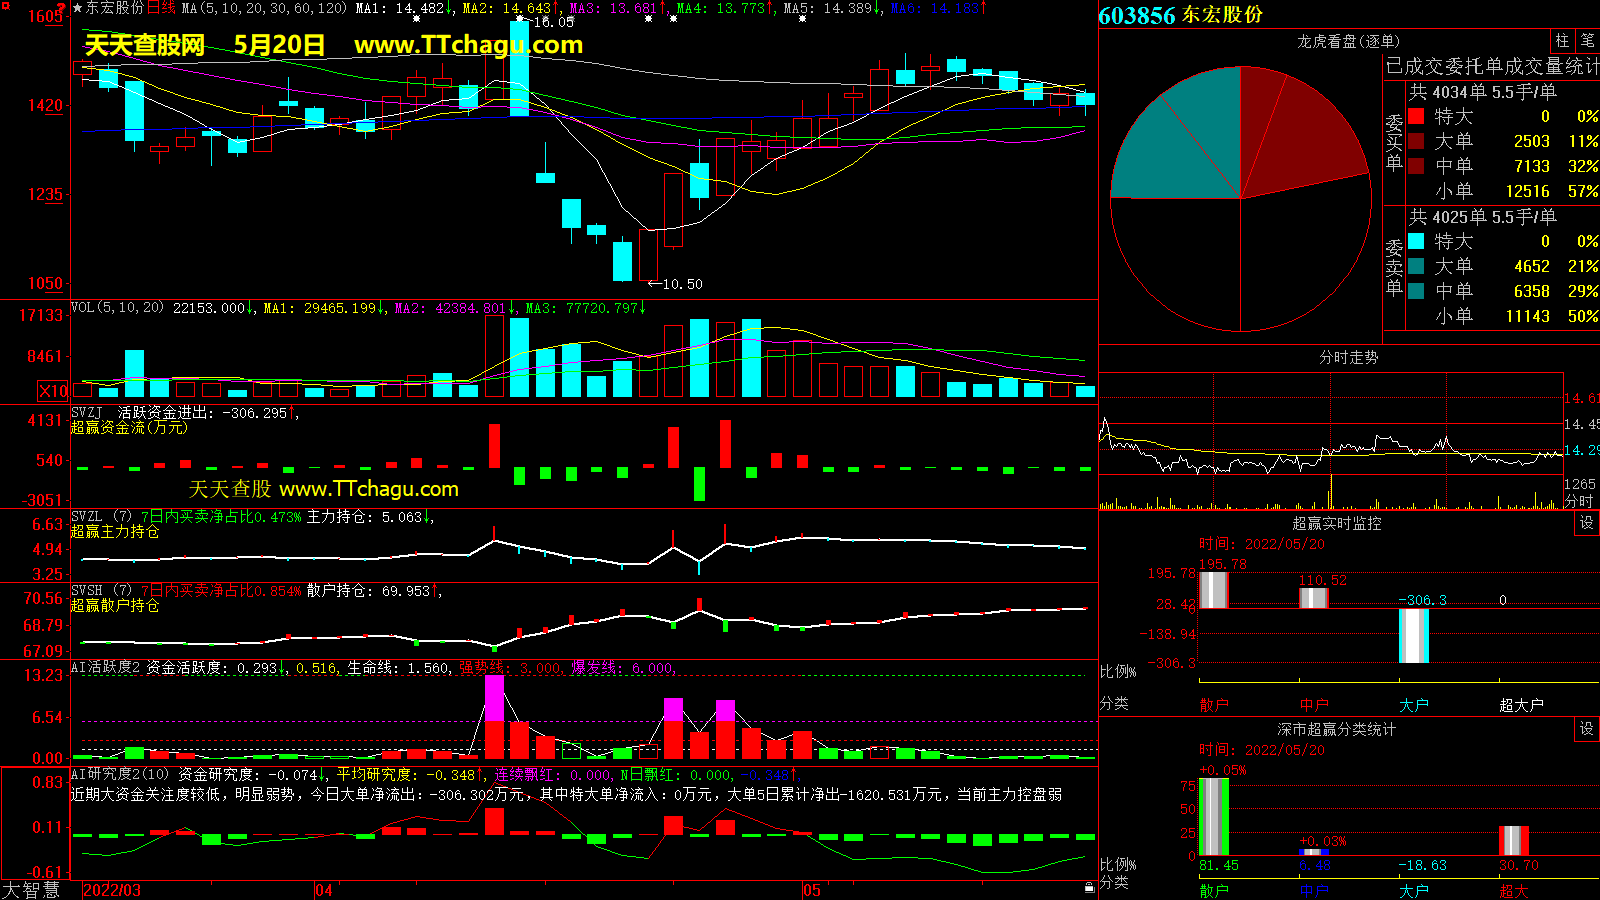Click the 603856 东宏股份 stock title
The width and height of the screenshot is (1600, 900).
coord(1181,15)
